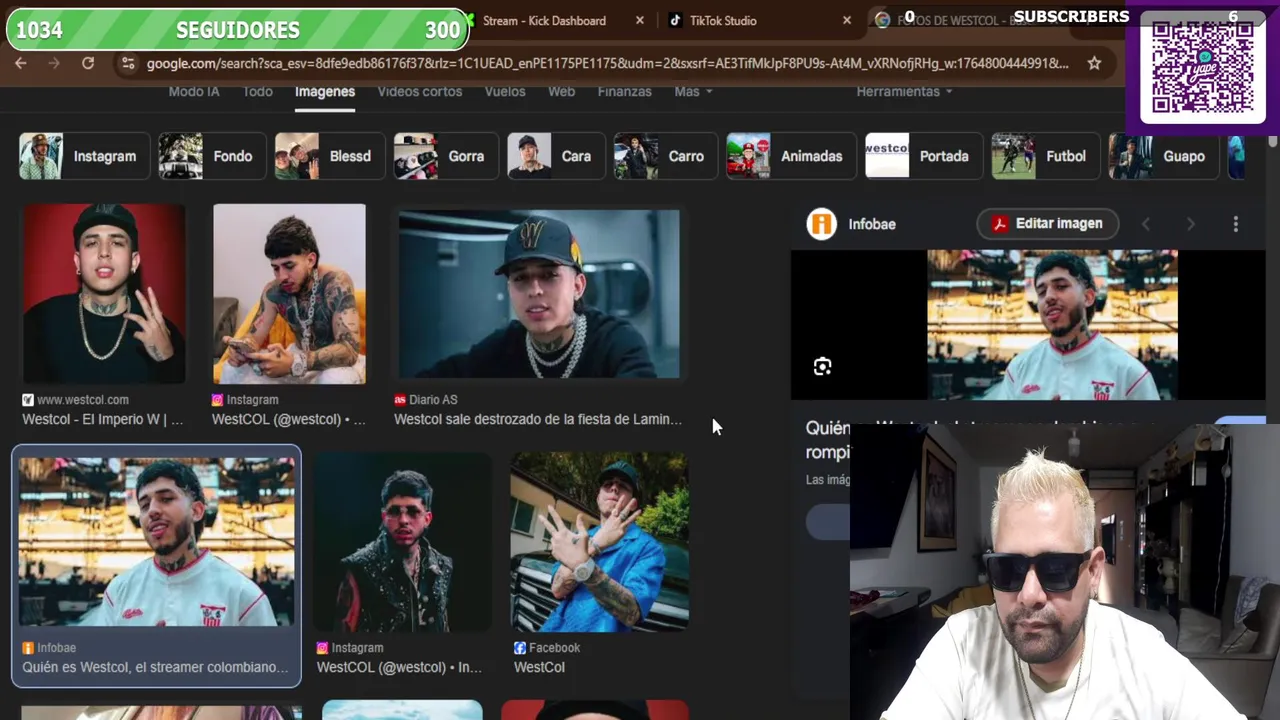Click the Editar imagen button

point(1047,224)
